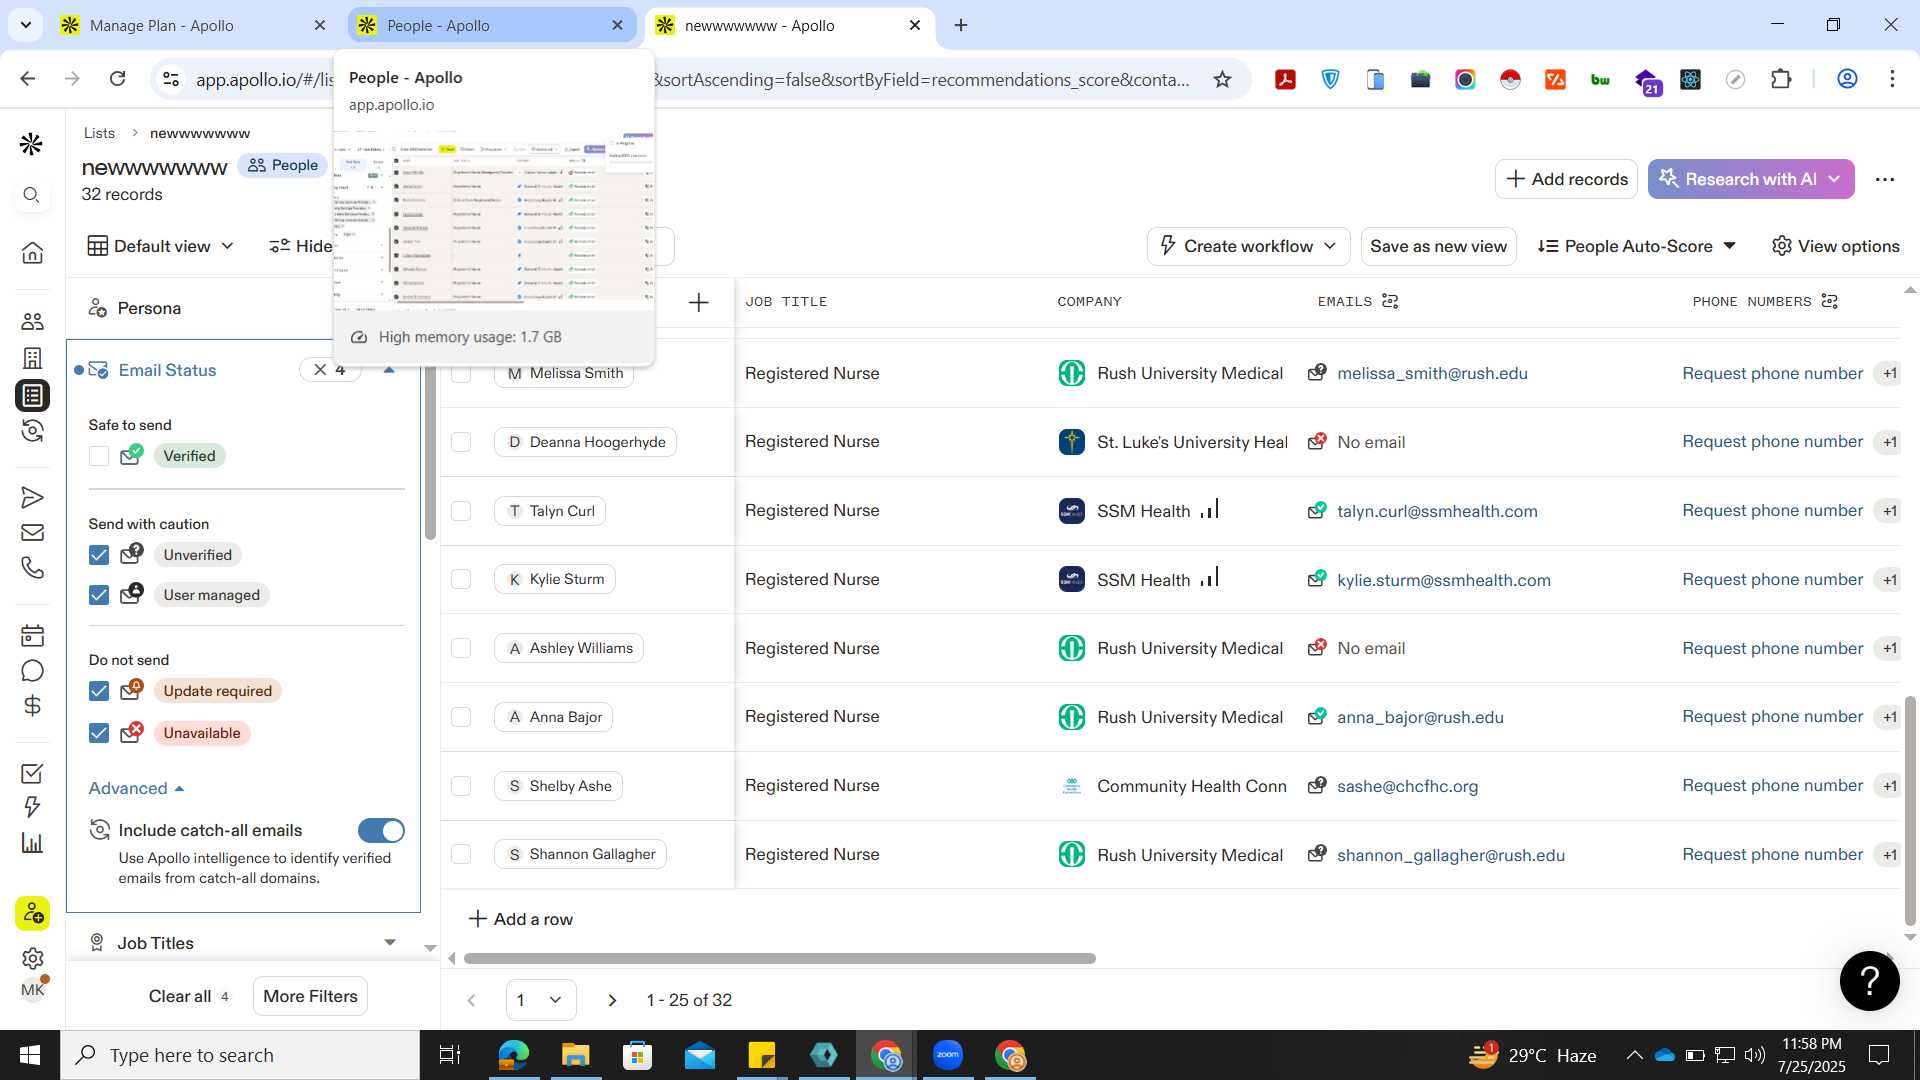Open Sequences paper-plane icon in sidebar
Viewport: 1920px width, 1080px height.
(32, 497)
